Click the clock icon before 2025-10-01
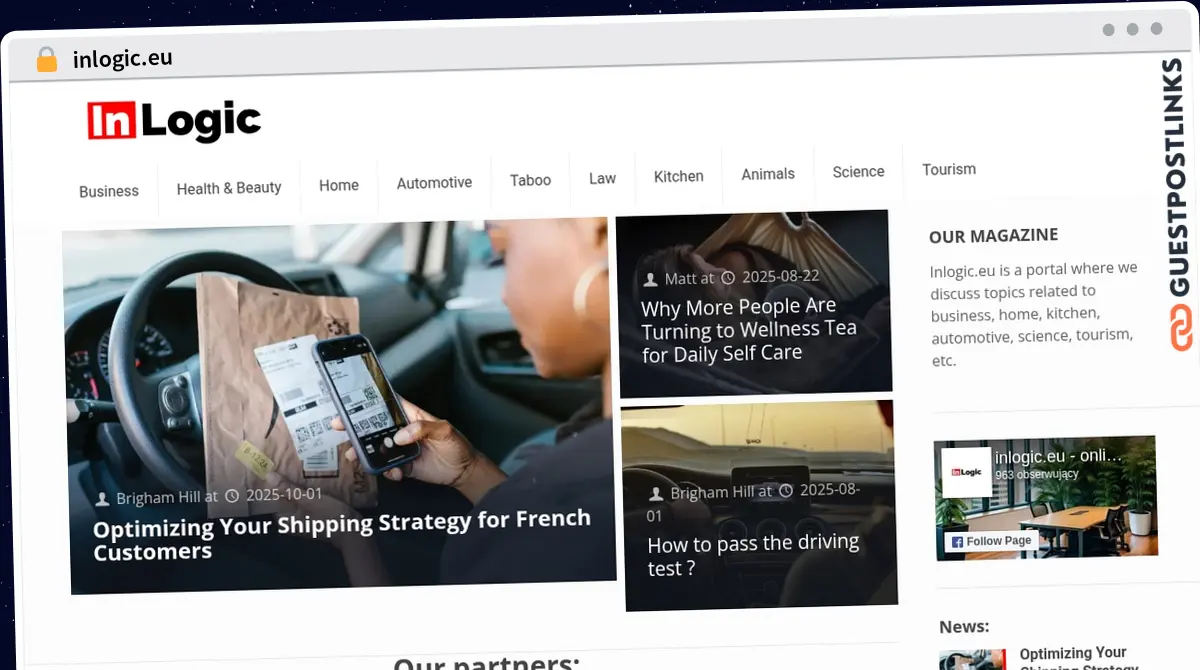This screenshot has width=1200, height=670. pos(232,495)
